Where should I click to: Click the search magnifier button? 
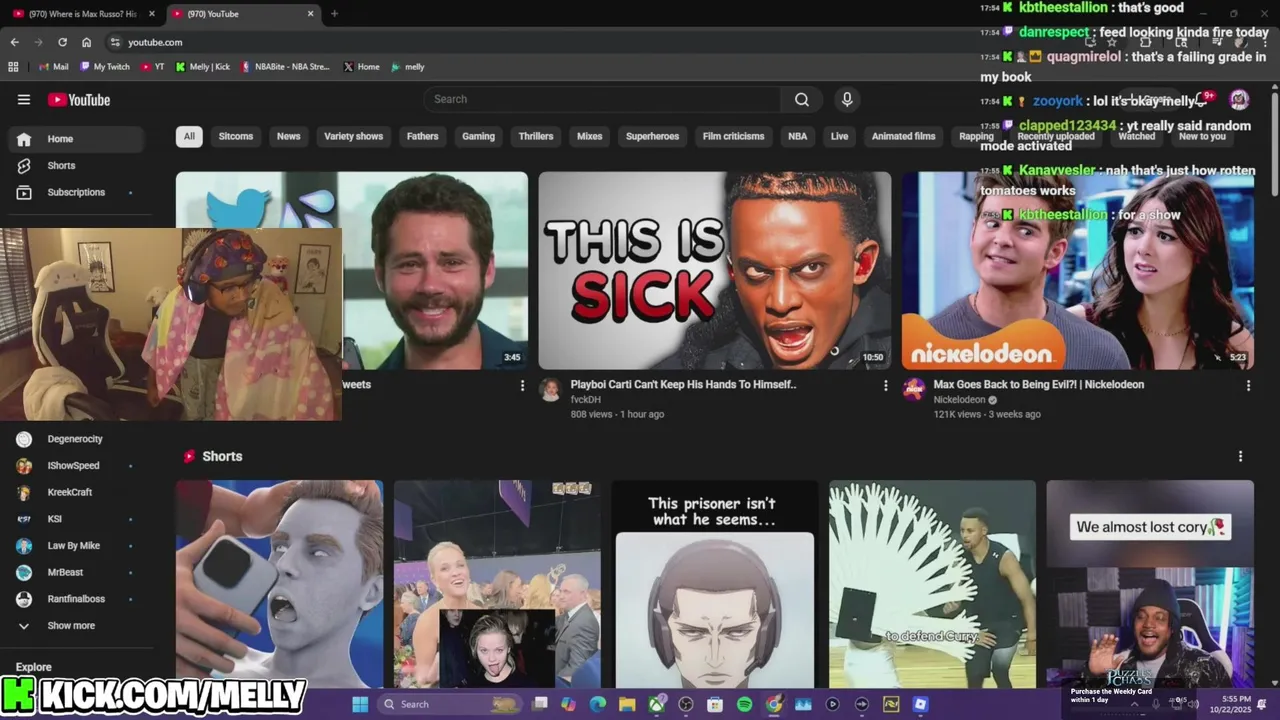(802, 99)
